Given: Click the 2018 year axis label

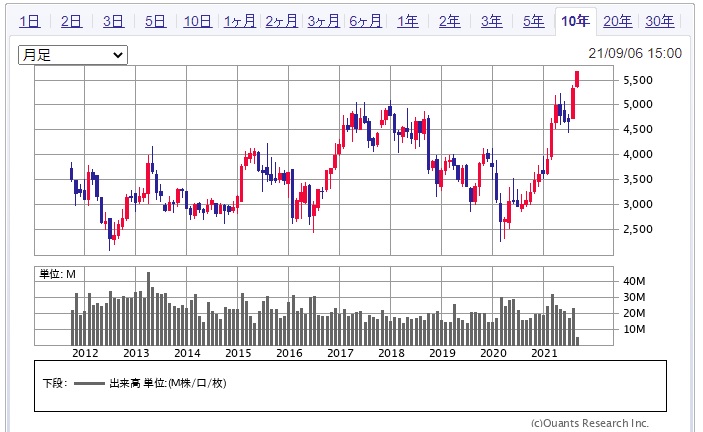Looking at the screenshot, I should [391, 353].
